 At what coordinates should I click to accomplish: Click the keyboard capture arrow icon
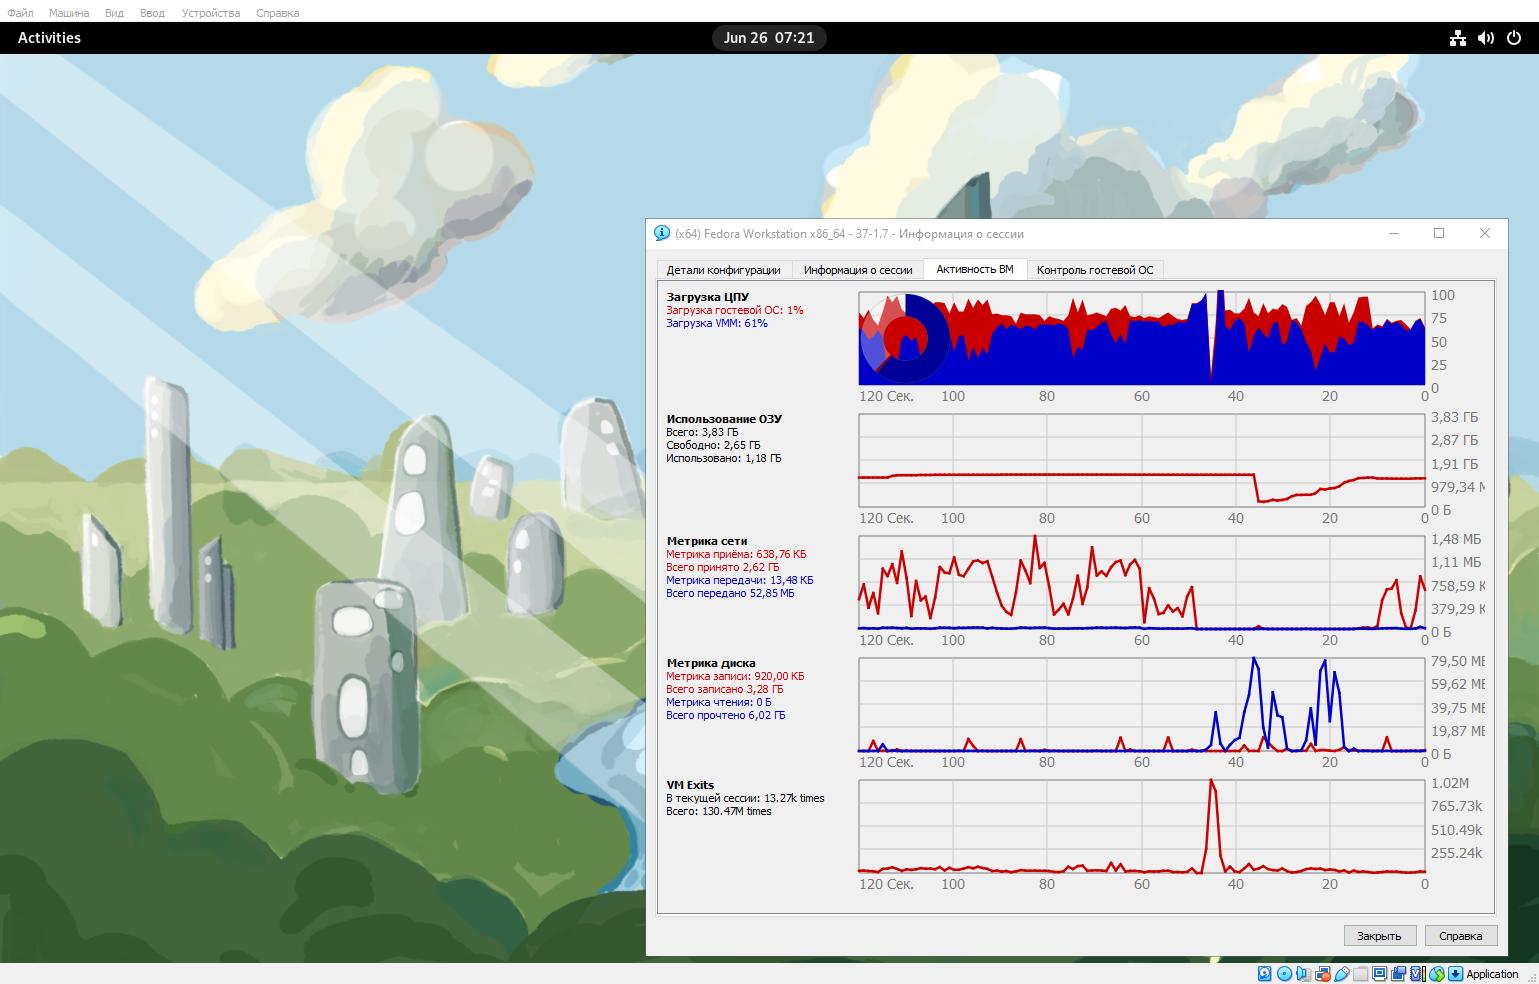click(x=1455, y=974)
